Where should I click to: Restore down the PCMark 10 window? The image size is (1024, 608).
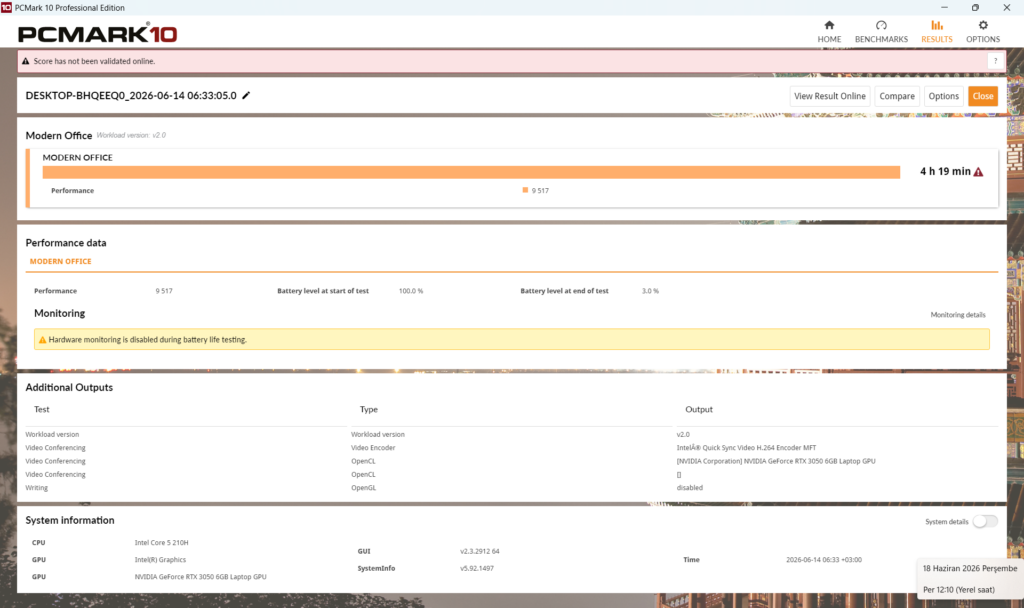pos(975,7)
